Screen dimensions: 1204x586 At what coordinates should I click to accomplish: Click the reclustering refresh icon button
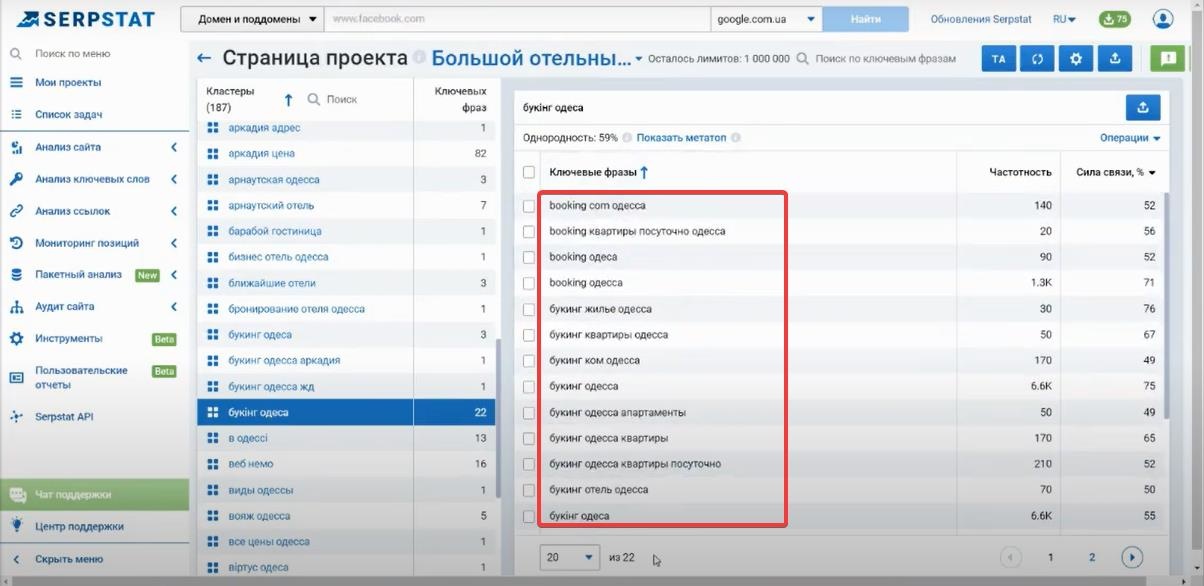1037,59
